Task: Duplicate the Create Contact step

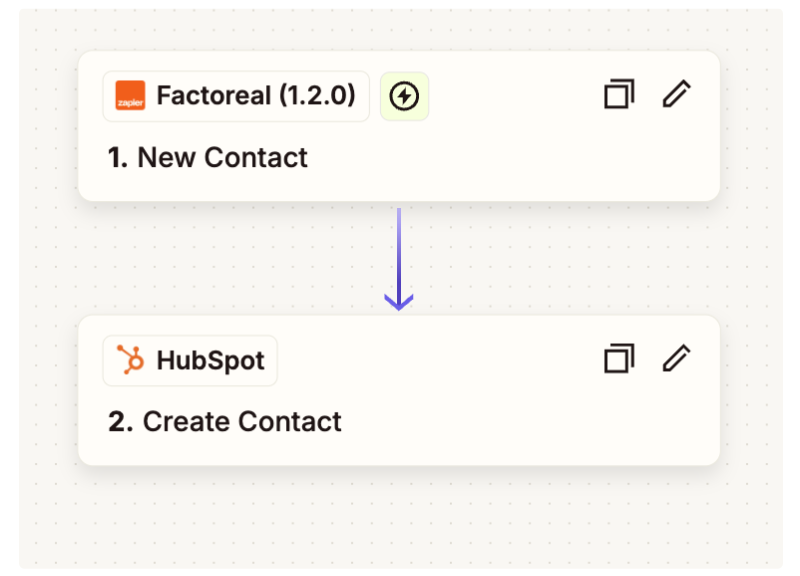Action: [619, 359]
